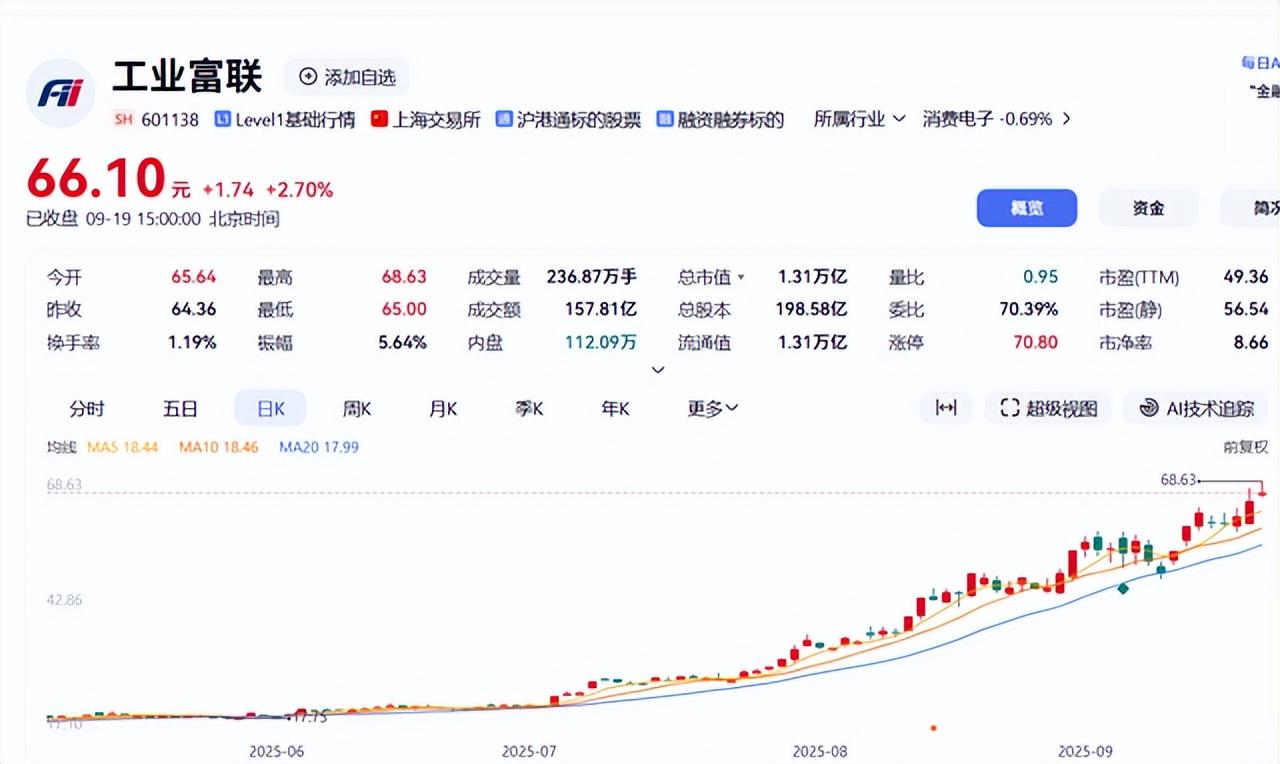Expand the 总市值 unit dropdown arrow

coord(741,277)
